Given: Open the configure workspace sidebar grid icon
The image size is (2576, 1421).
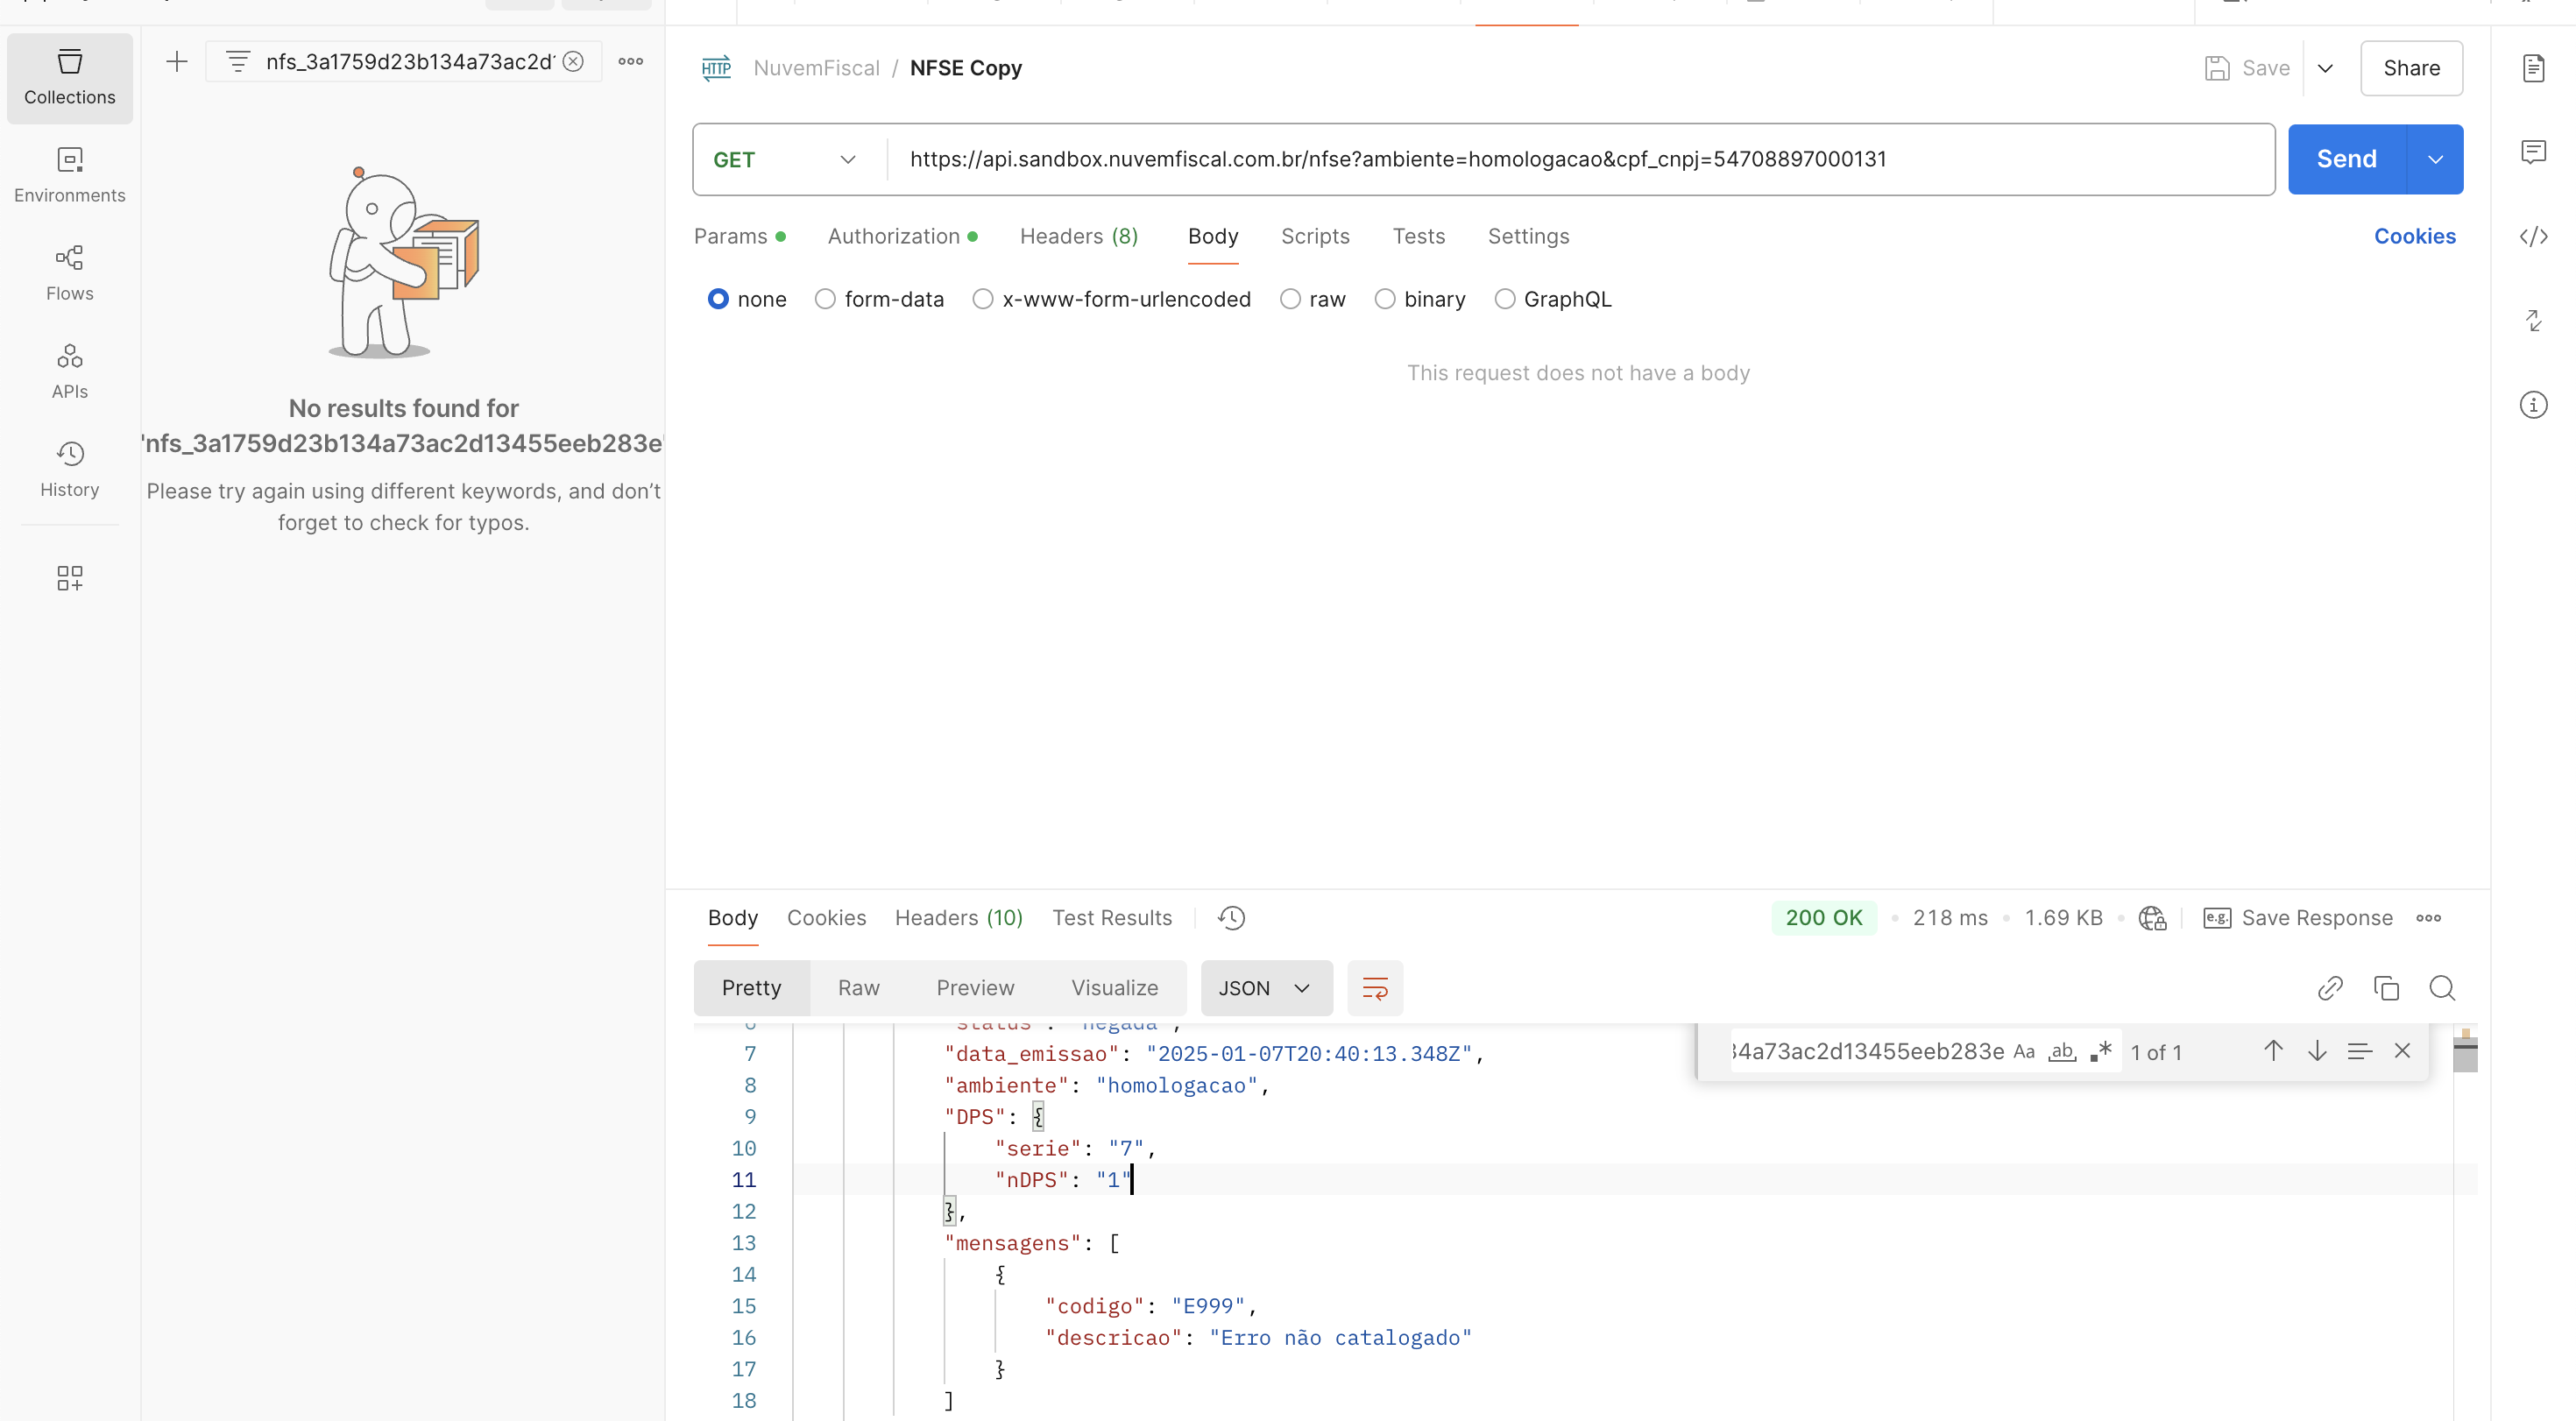Looking at the screenshot, I should click(70, 578).
